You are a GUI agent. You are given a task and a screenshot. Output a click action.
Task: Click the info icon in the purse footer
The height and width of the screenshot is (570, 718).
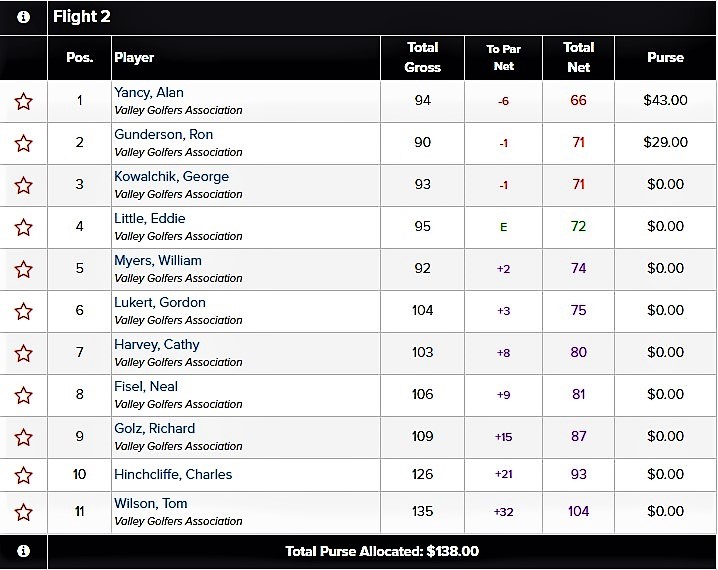point(23,551)
